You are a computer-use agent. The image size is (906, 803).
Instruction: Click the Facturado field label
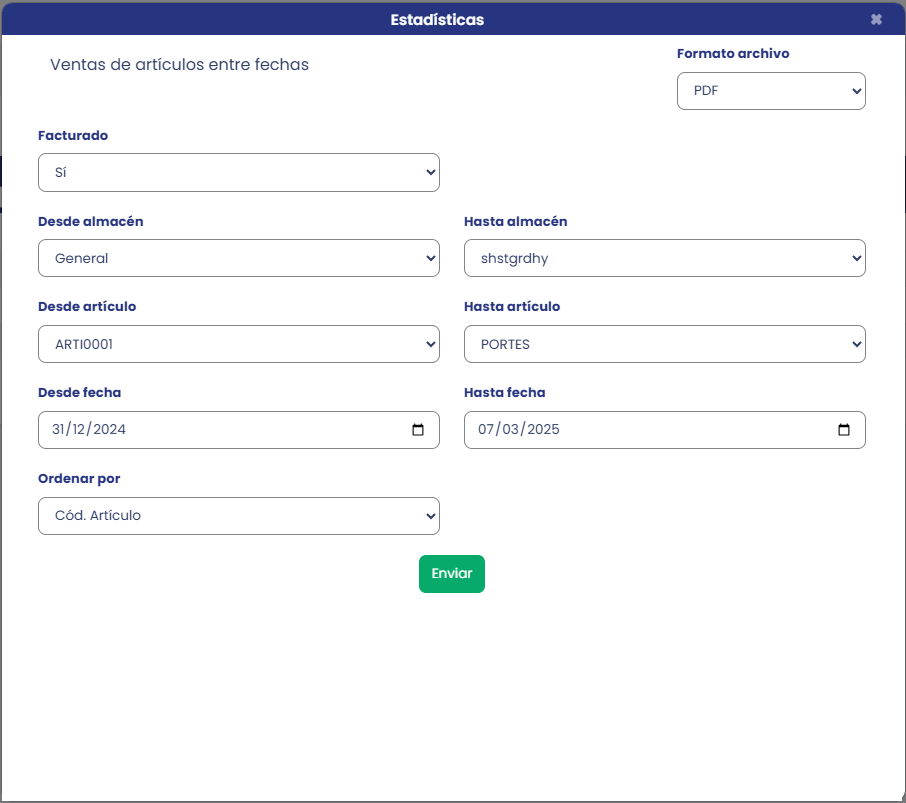[x=73, y=135]
